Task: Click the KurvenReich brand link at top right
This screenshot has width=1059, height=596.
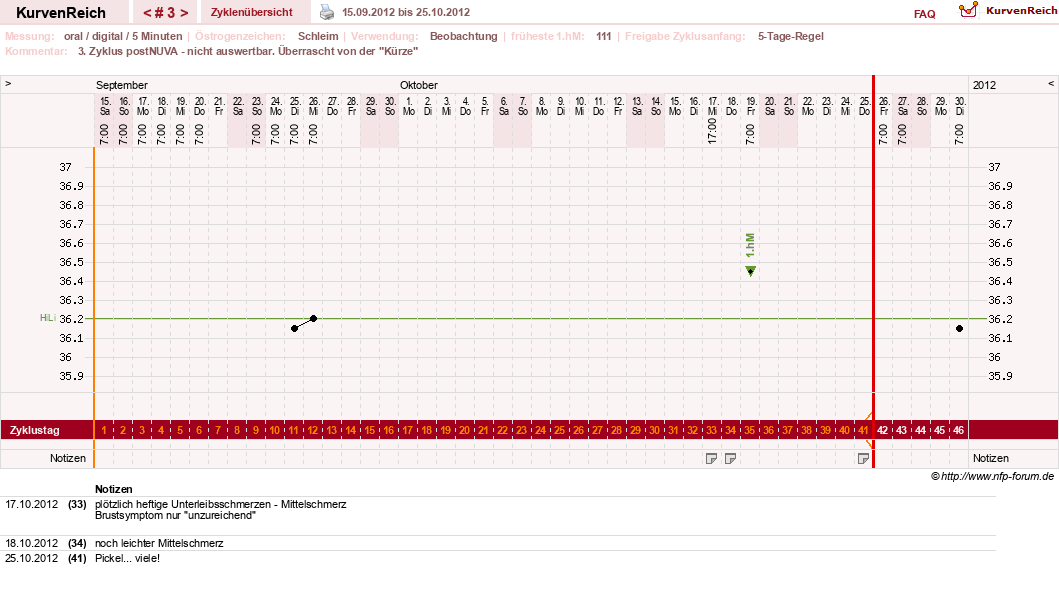Action: point(1021,10)
